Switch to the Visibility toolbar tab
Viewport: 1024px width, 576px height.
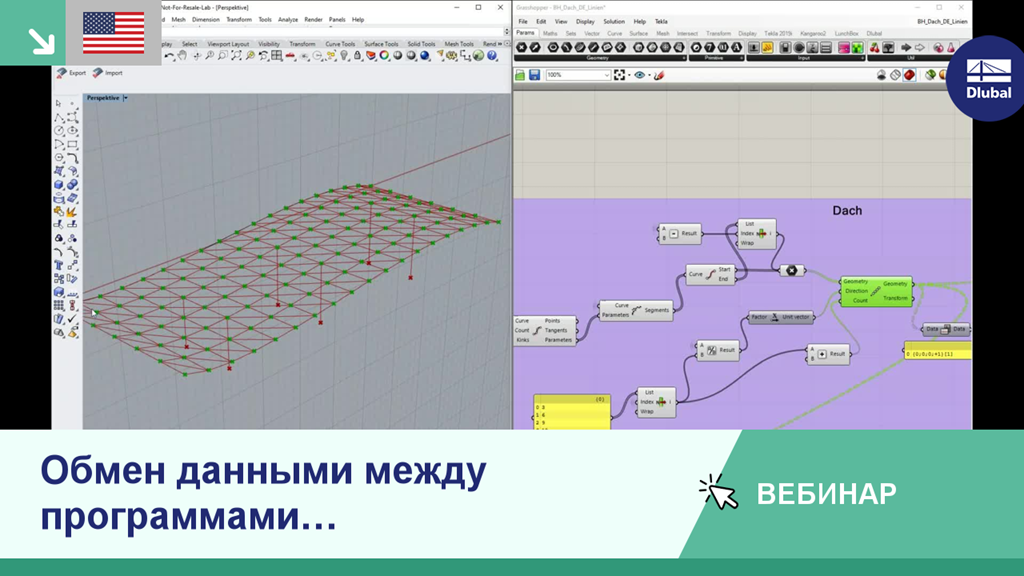(x=269, y=44)
